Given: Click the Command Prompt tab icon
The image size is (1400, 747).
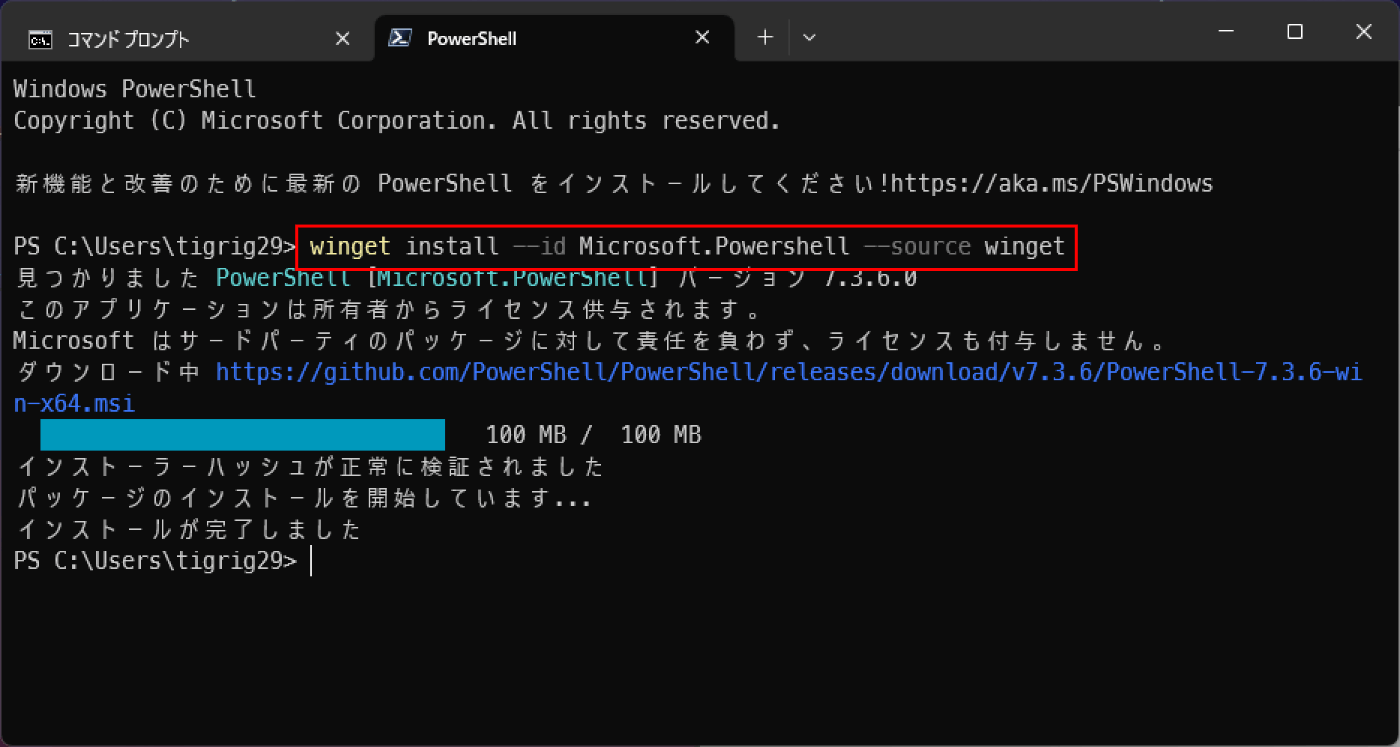Looking at the screenshot, I should 40,39.
